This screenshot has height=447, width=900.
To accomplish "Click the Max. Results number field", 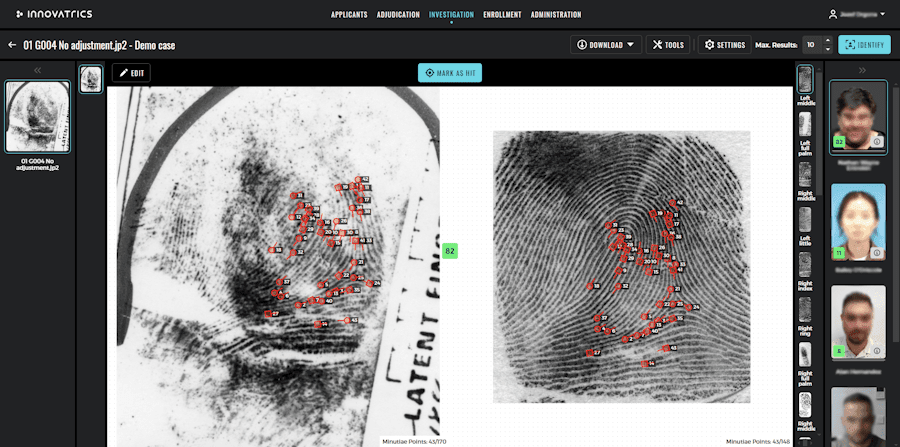I will [x=812, y=45].
